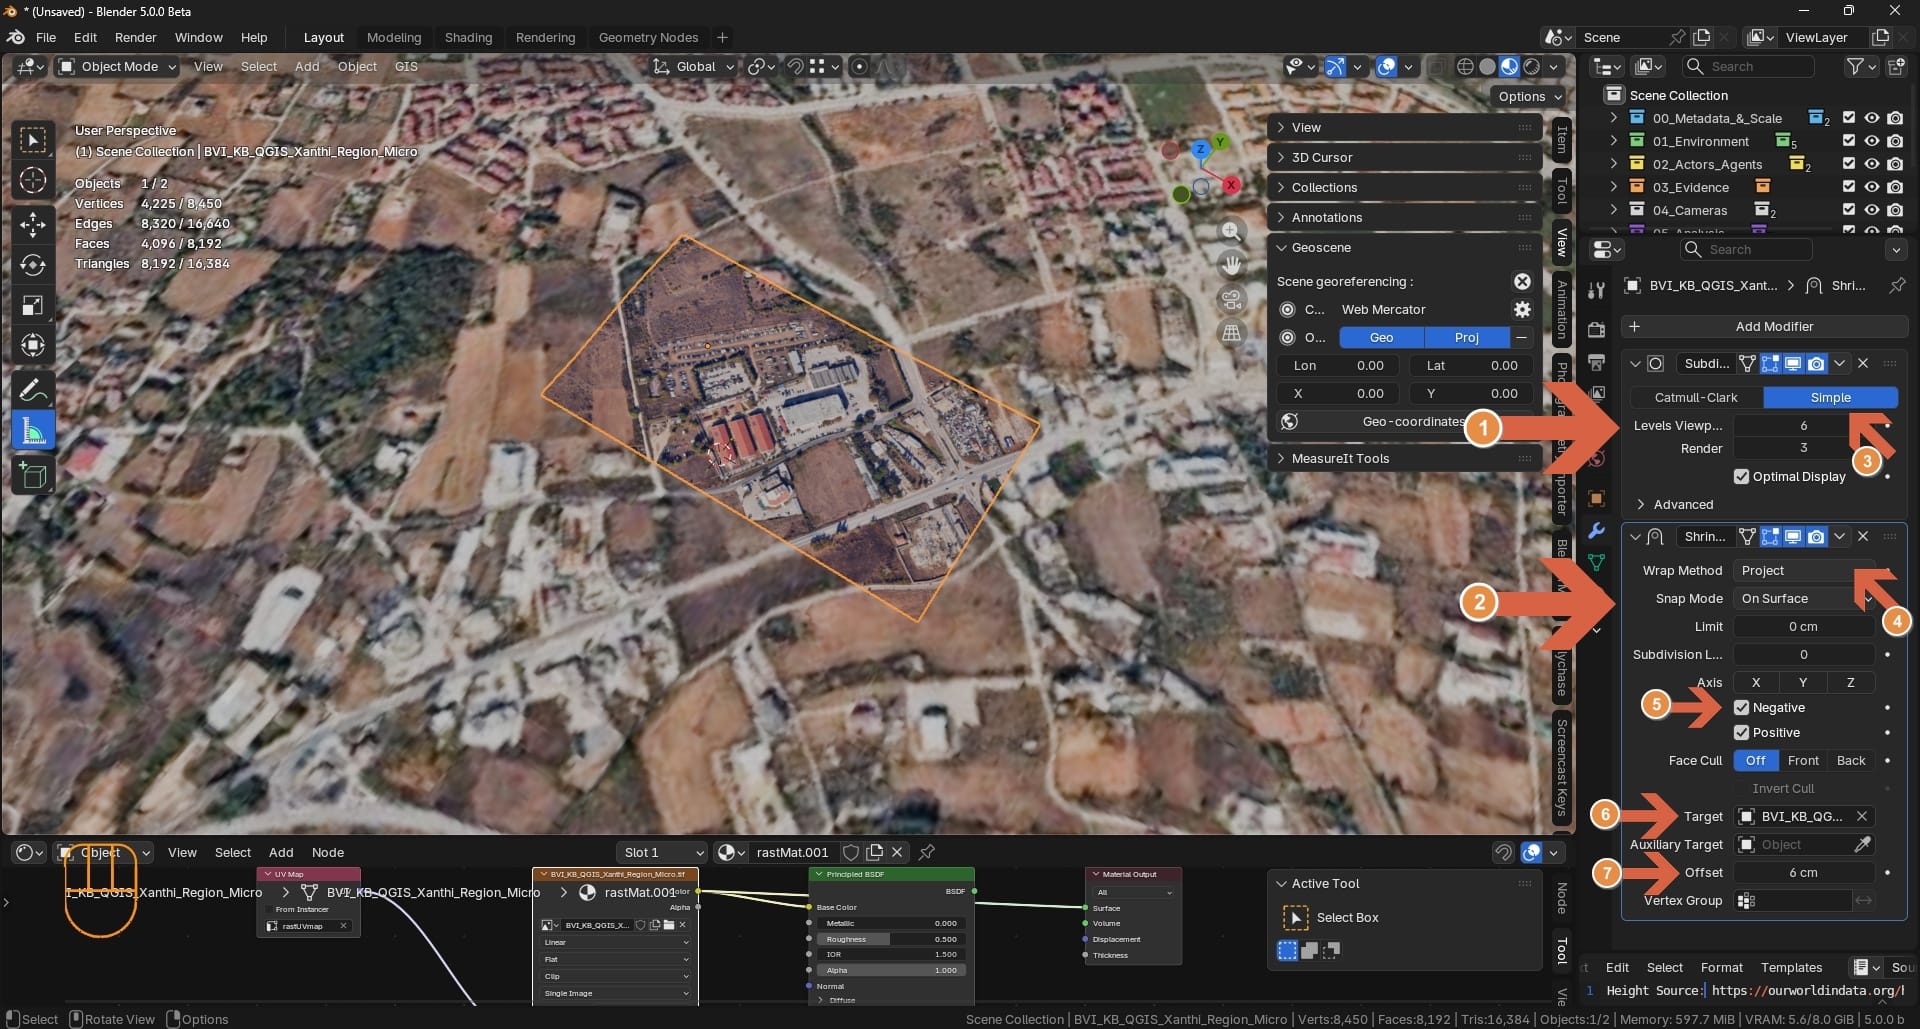Activate the Scale tool

(33, 305)
